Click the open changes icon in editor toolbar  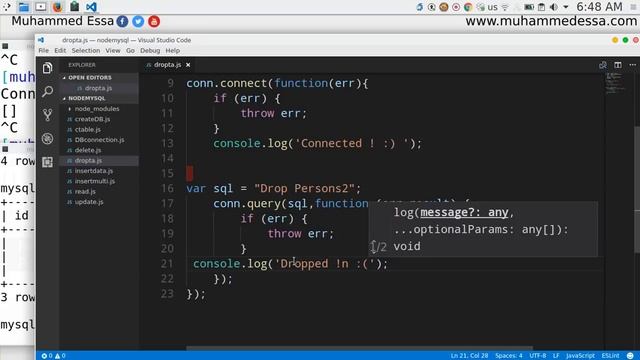(x=602, y=65)
